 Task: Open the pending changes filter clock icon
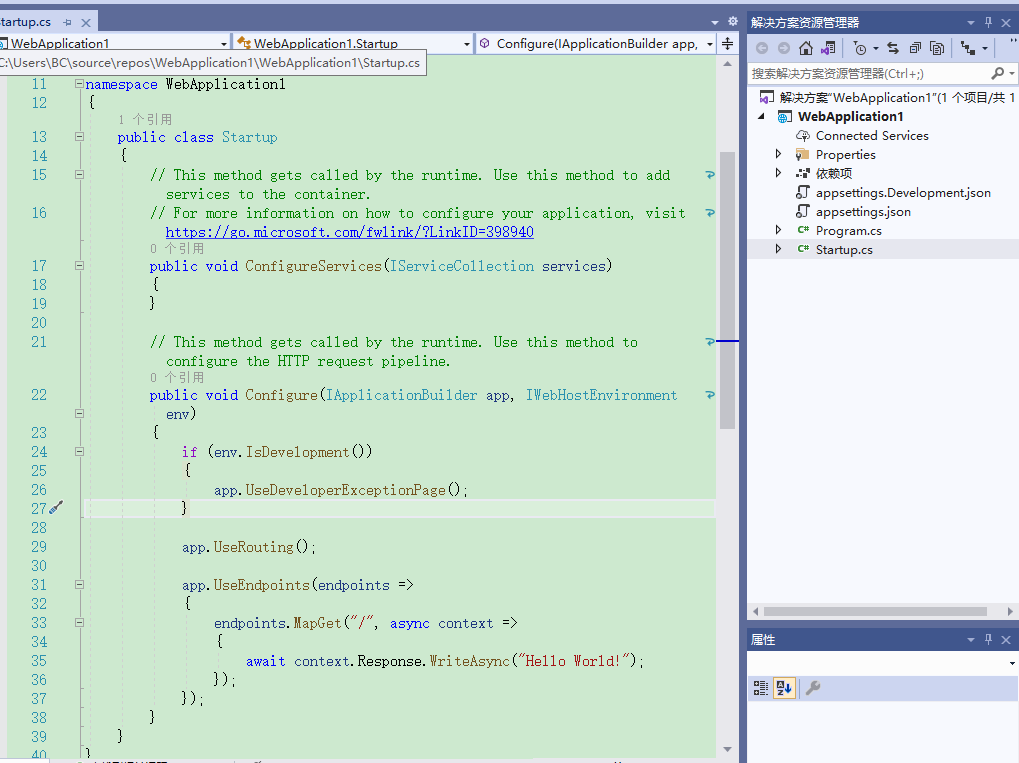tap(860, 48)
